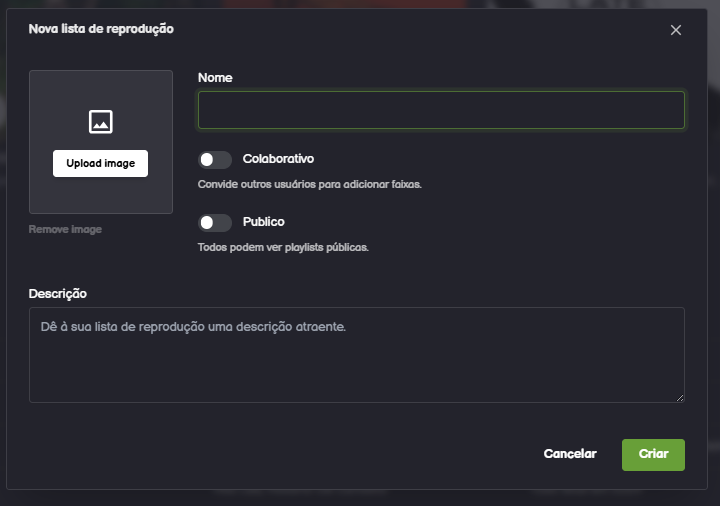Screen dimensions: 720x506
Task: Close the new playlist dialog with X
Action: pyautogui.click(x=676, y=30)
